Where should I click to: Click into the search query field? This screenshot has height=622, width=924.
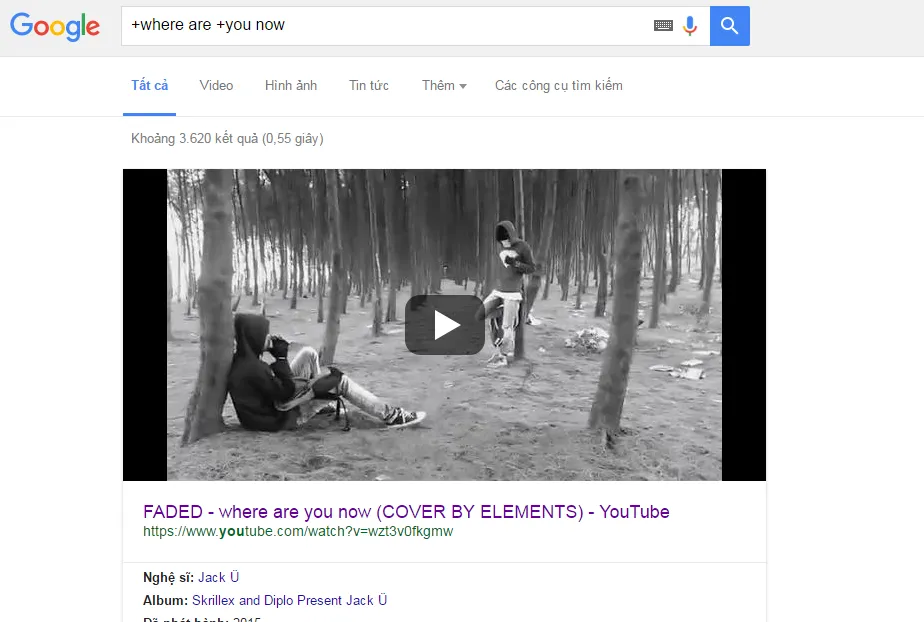click(x=386, y=26)
